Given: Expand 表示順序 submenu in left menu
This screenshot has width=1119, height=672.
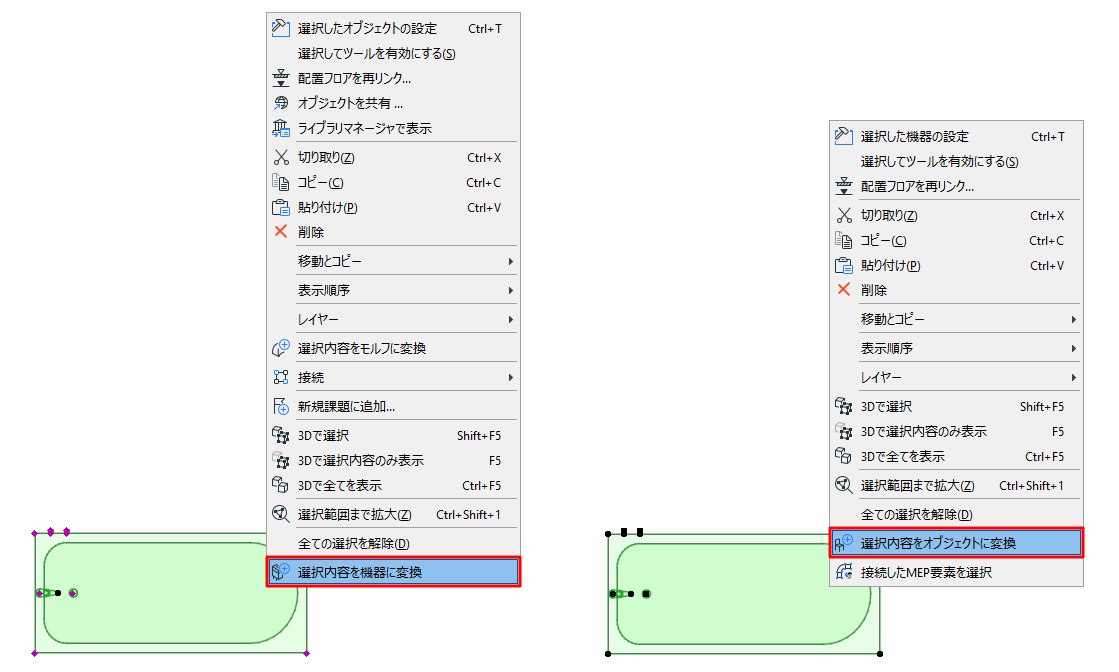Looking at the screenshot, I should [511, 290].
